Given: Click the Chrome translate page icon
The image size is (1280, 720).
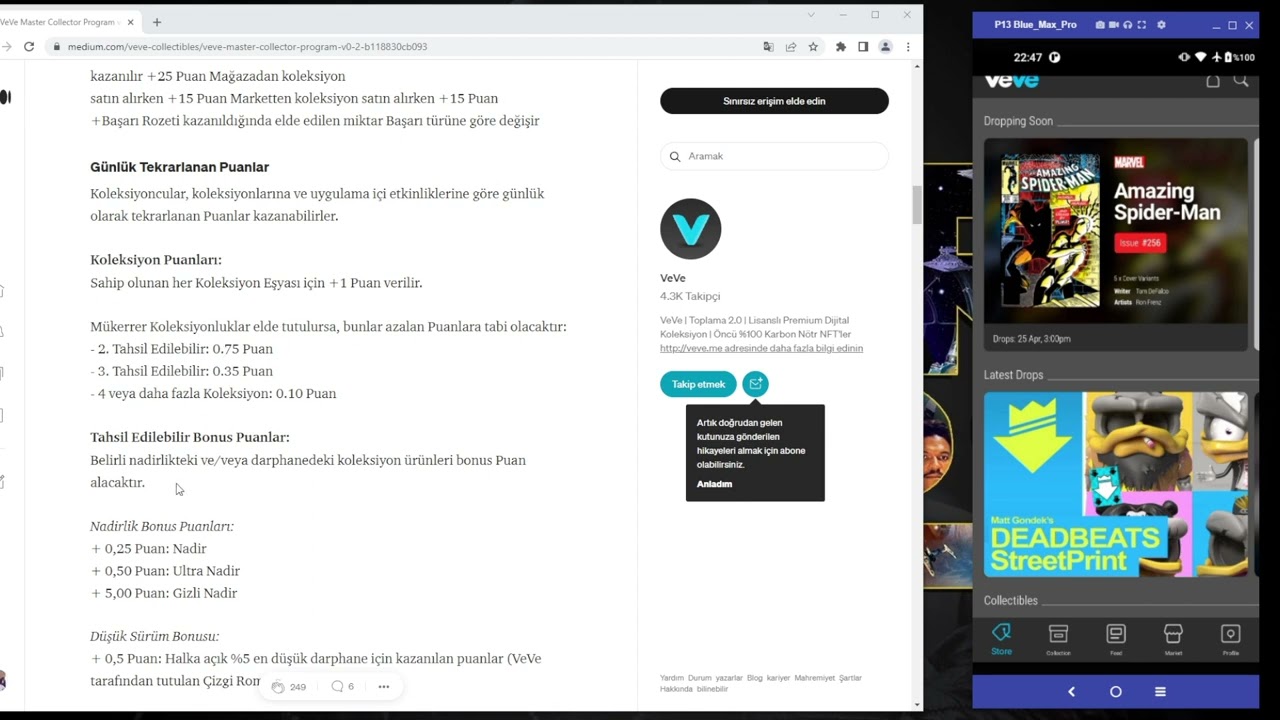Looking at the screenshot, I should (768, 46).
